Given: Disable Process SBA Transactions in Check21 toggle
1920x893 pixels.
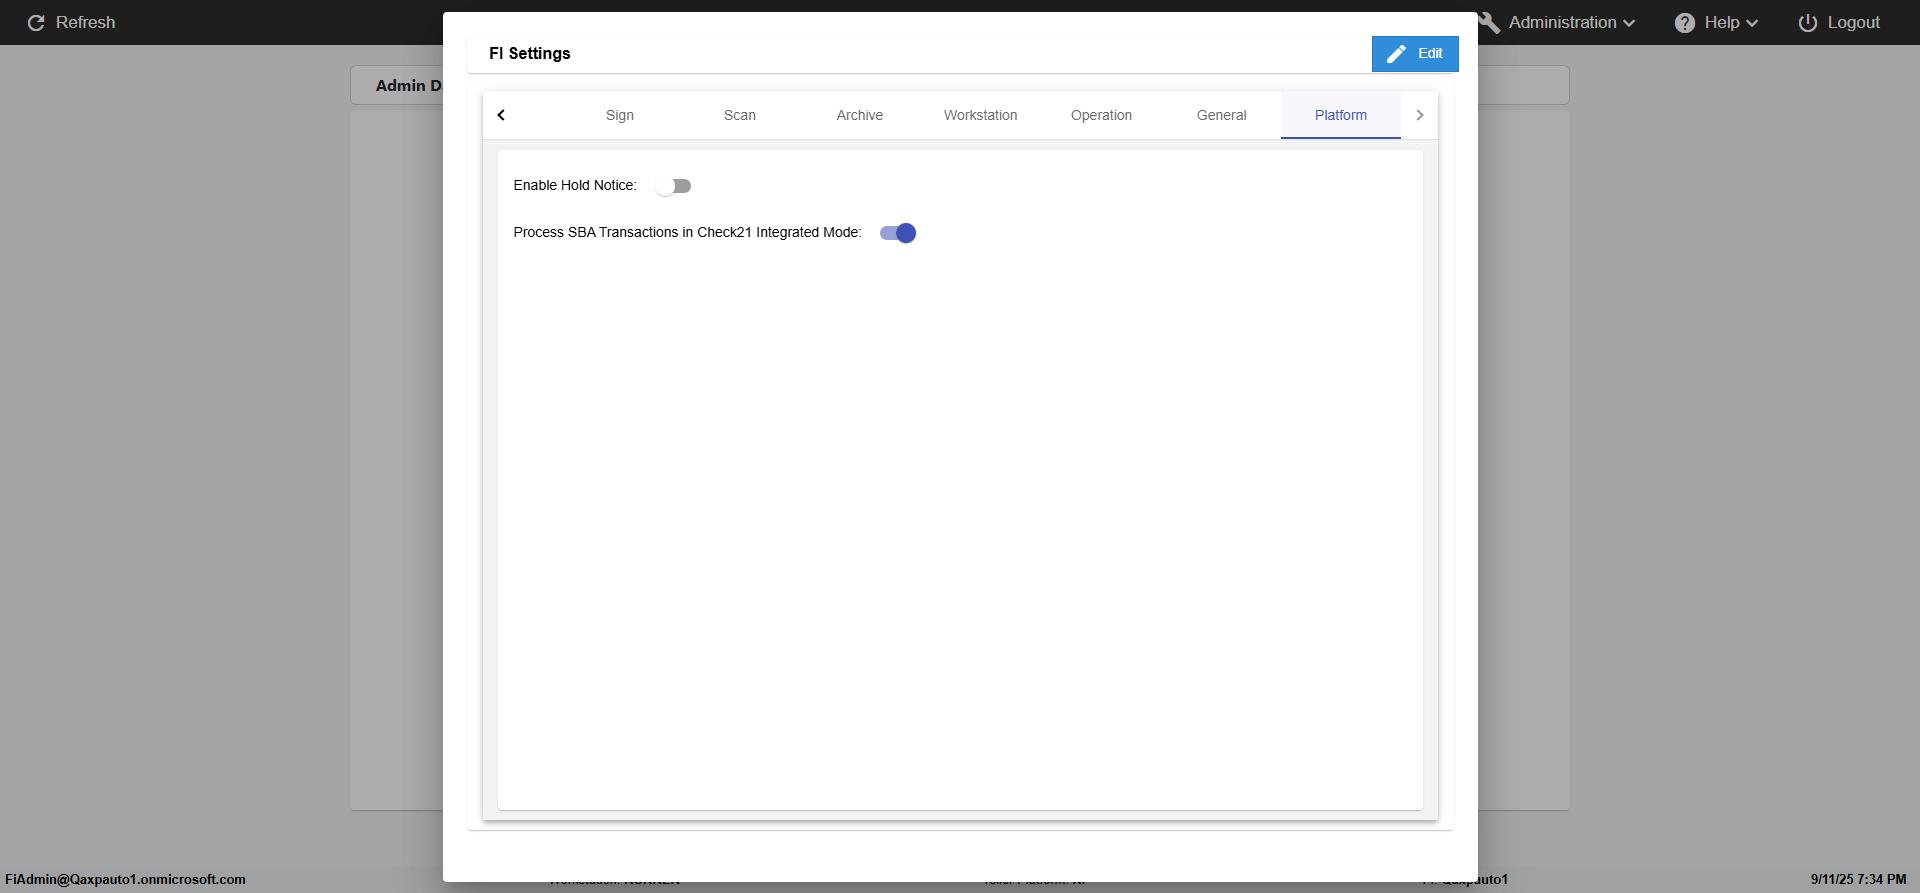Looking at the screenshot, I should 898,233.
